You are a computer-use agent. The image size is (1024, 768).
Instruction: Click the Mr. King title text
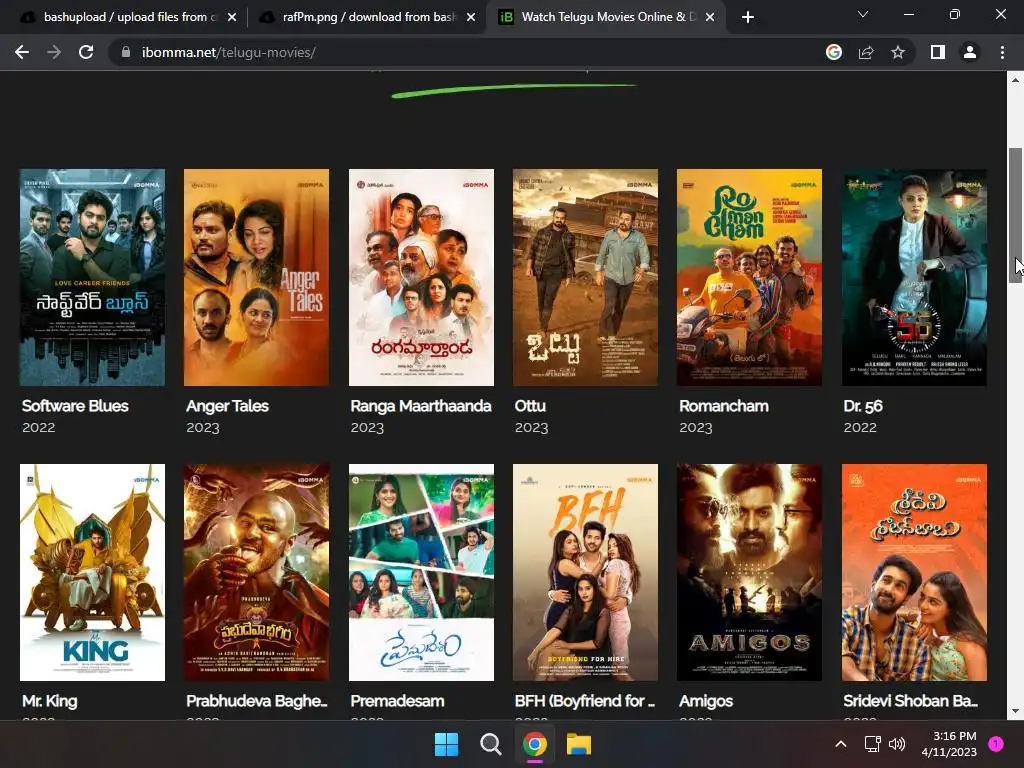[50, 701]
